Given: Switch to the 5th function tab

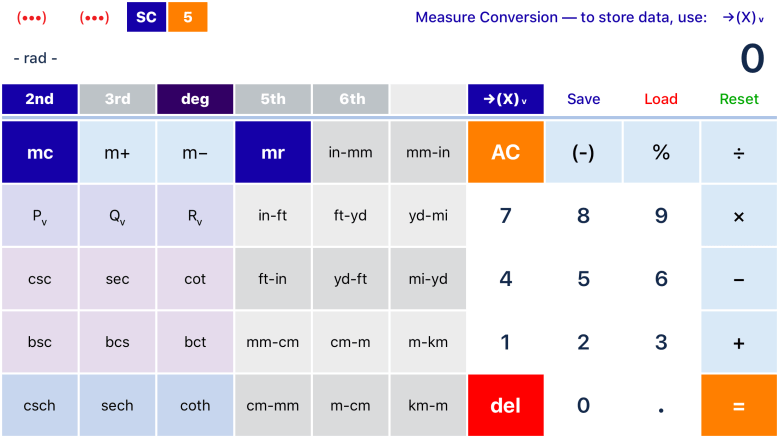Looking at the screenshot, I should [x=273, y=99].
